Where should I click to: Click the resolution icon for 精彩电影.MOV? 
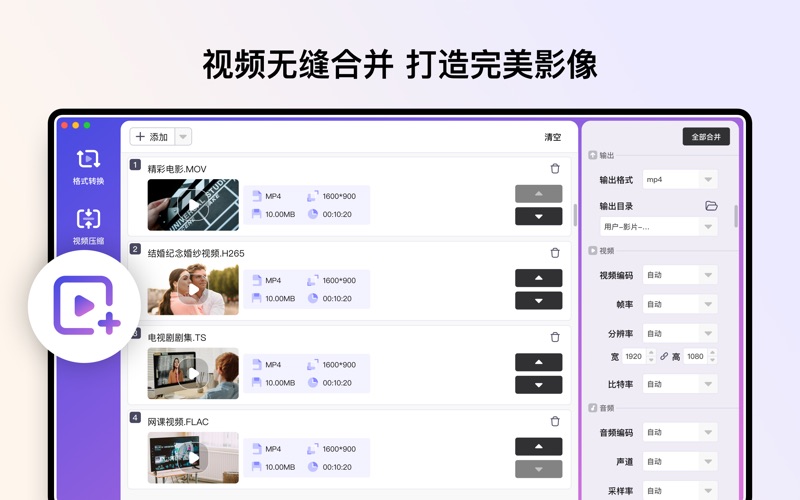point(313,196)
